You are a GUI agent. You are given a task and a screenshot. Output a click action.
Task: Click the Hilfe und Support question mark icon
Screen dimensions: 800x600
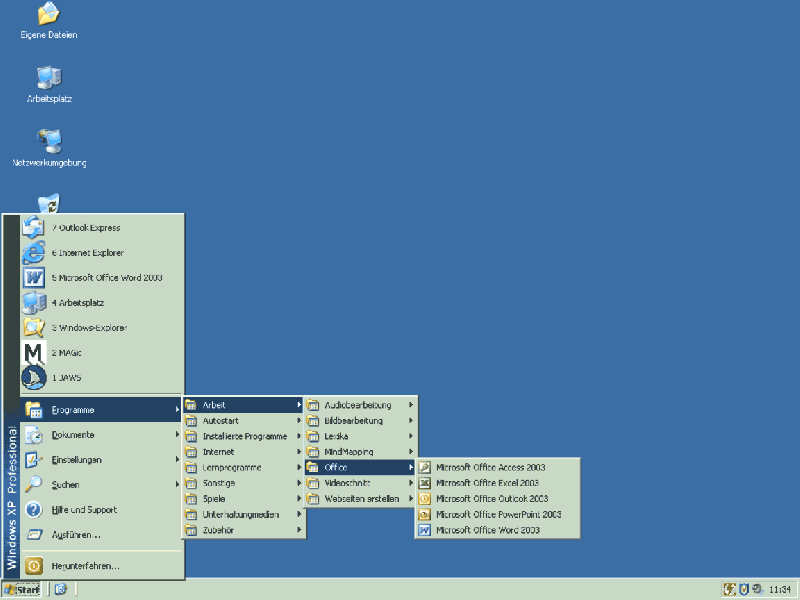[x=34, y=510]
